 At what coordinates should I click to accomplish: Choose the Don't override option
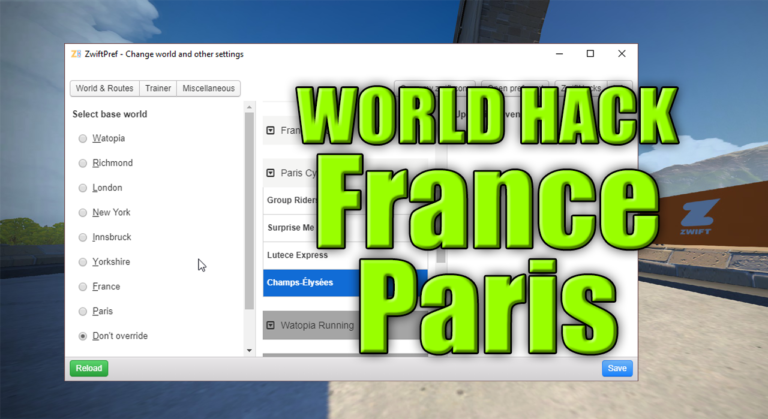click(x=83, y=336)
